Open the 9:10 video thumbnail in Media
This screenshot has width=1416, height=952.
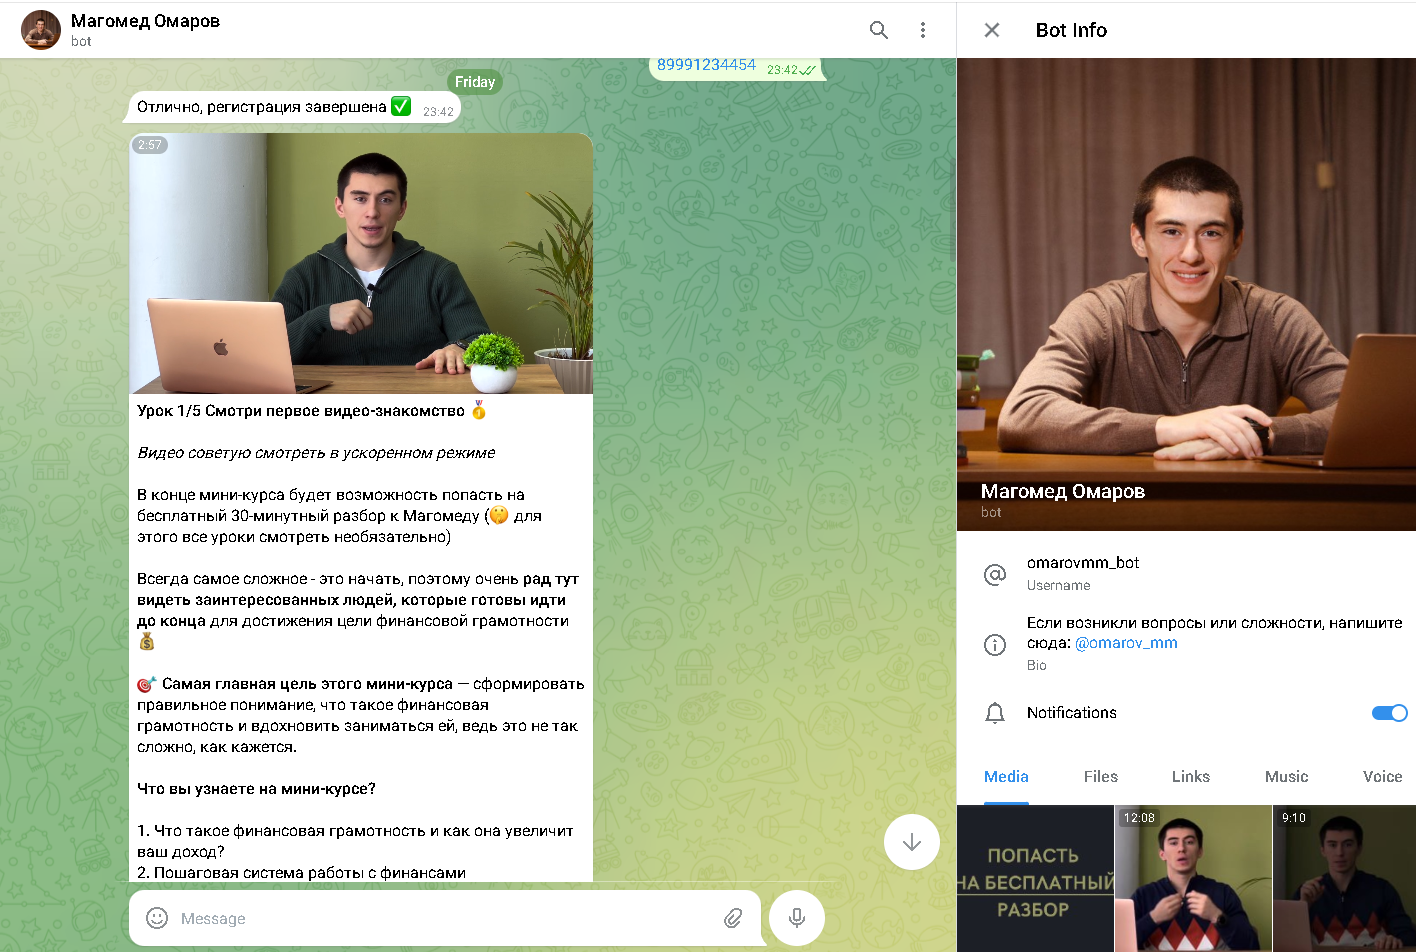1344,878
